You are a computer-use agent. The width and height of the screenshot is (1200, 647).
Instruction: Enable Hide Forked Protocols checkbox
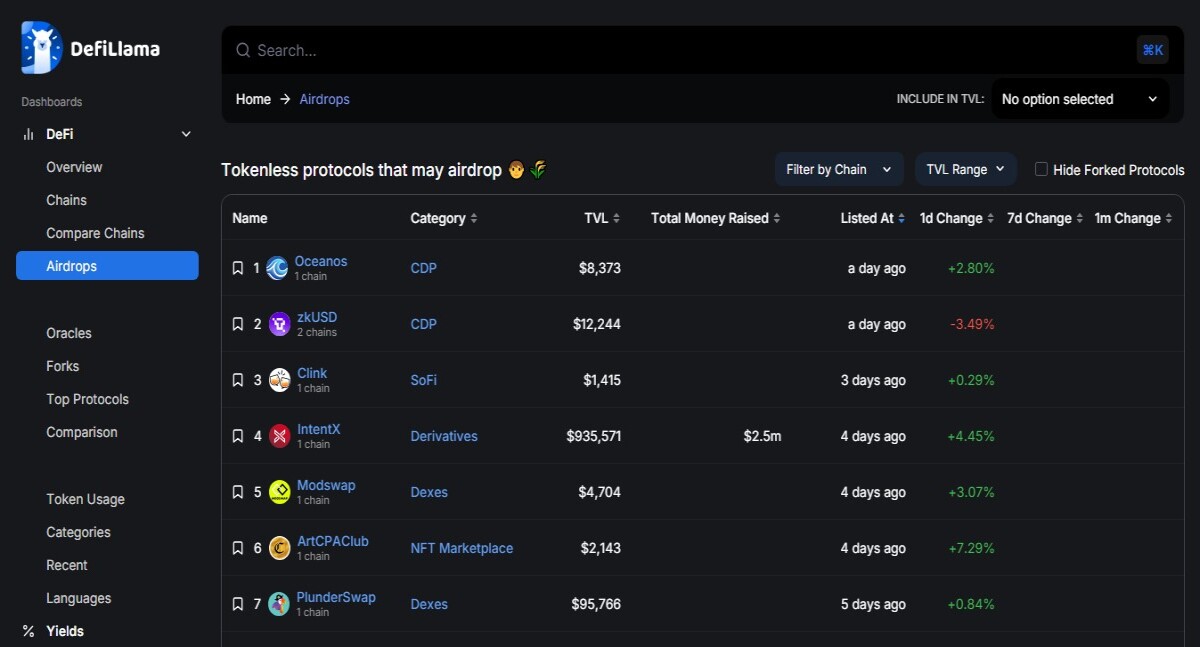pos(1041,169)
